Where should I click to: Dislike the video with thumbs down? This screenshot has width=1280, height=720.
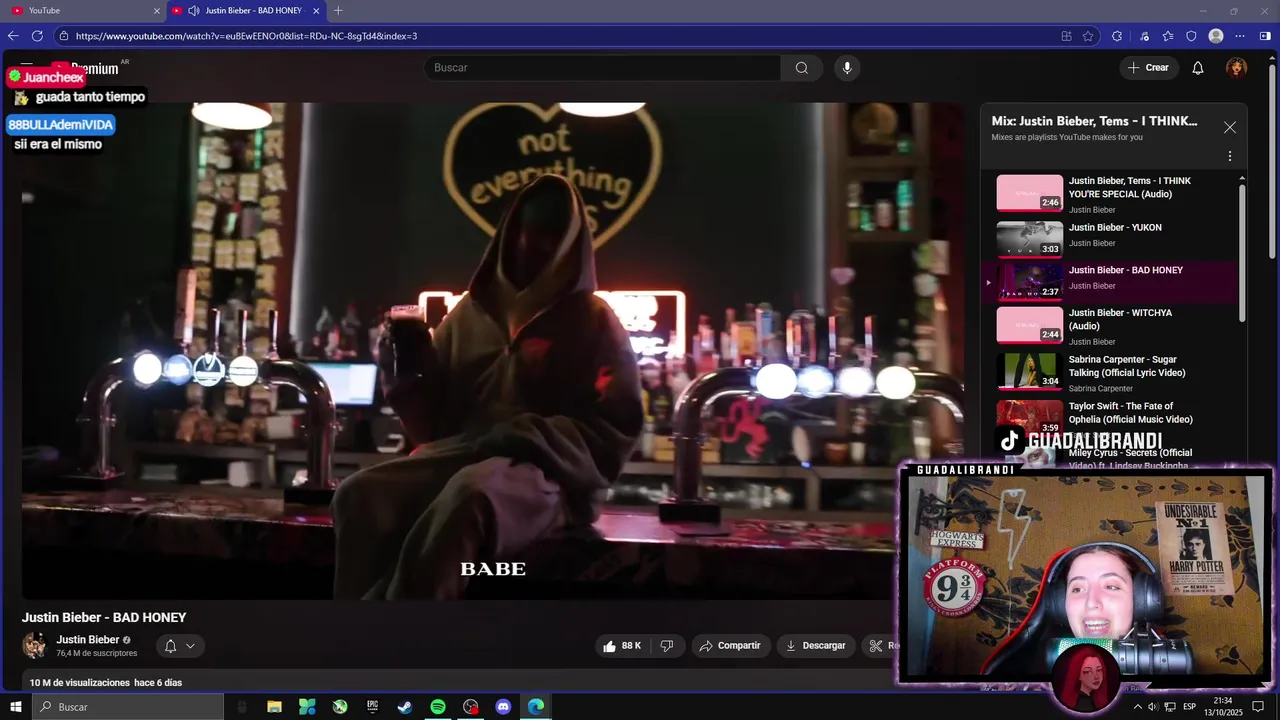(667, 646)
